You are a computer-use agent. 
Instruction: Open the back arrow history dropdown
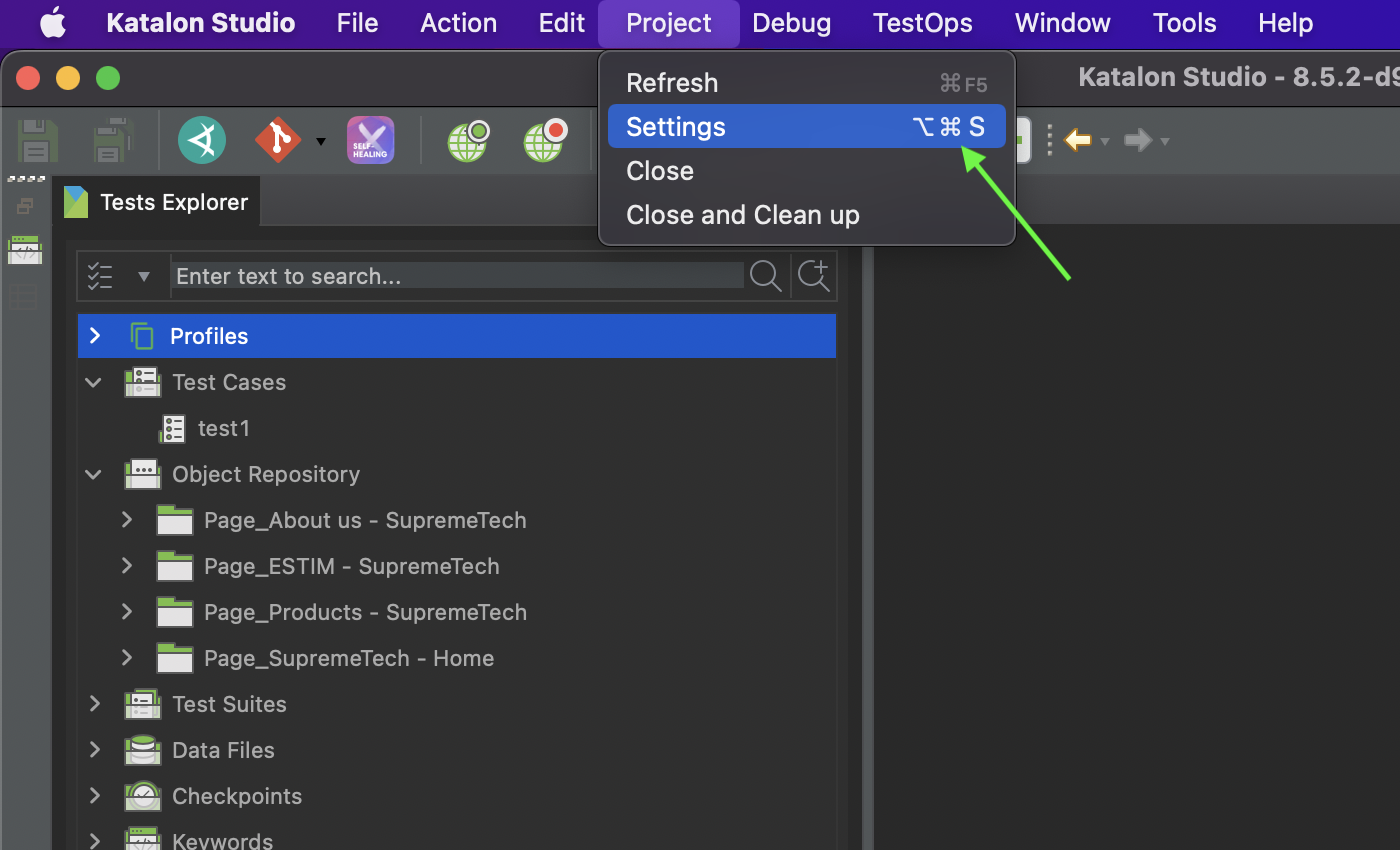coord(1105,142)
